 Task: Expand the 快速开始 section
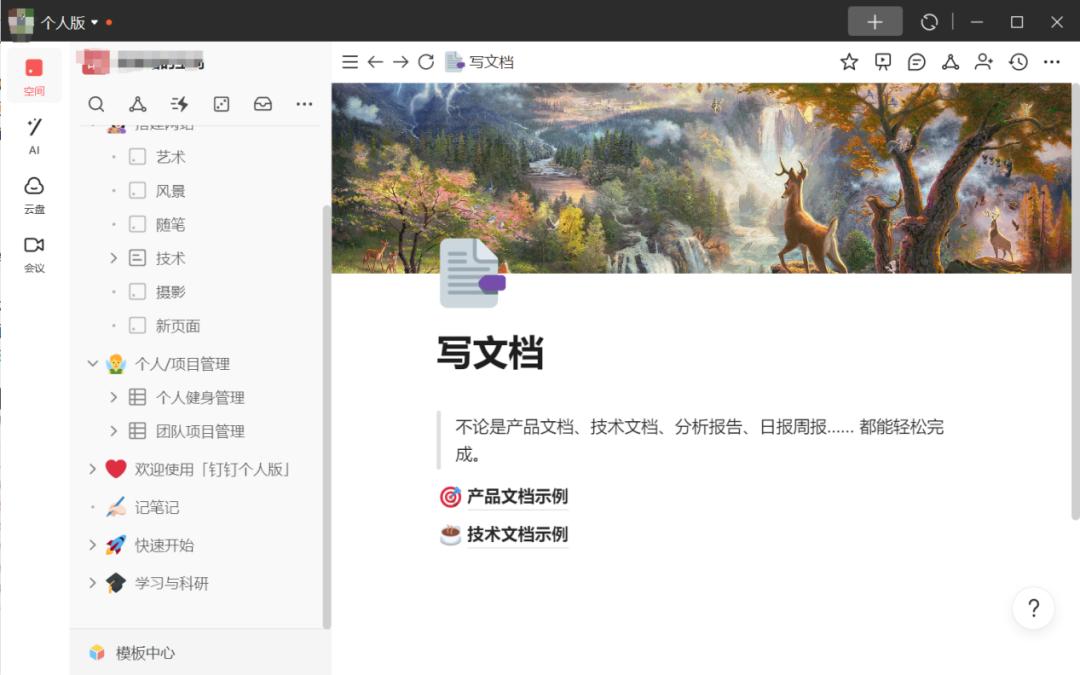[x=92, y=545]
